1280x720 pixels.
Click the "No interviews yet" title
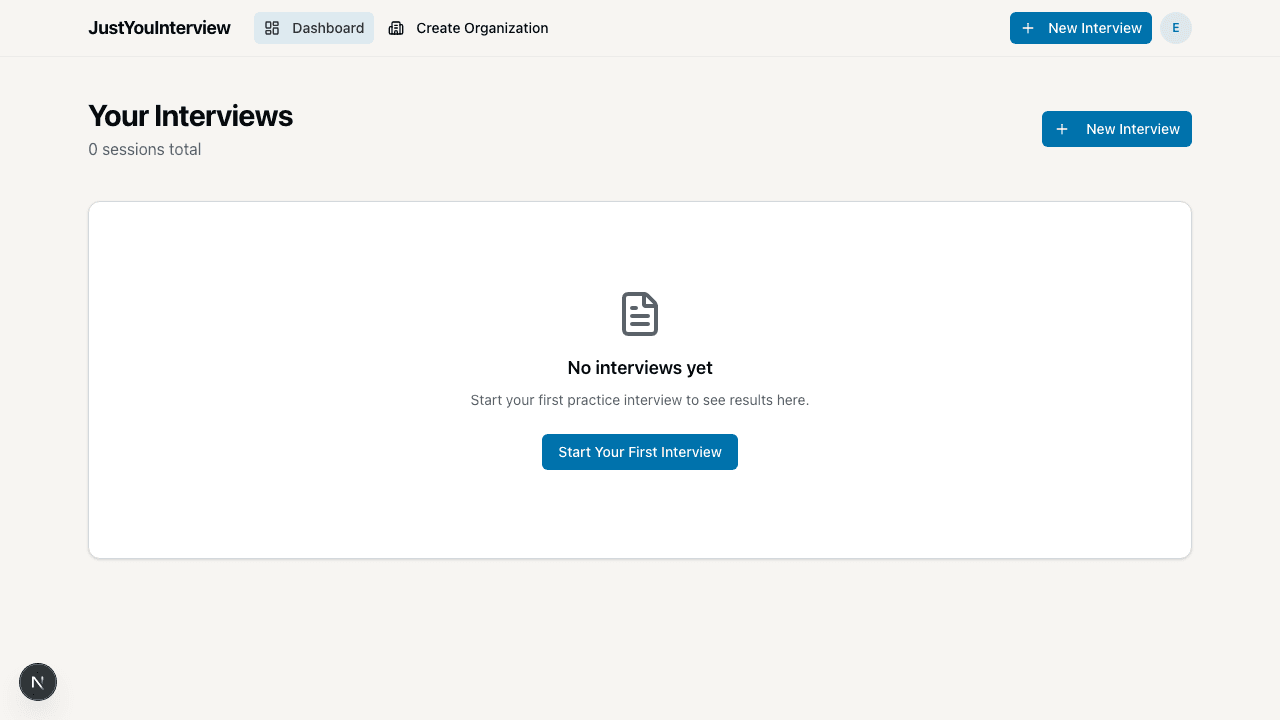(640, 368)
